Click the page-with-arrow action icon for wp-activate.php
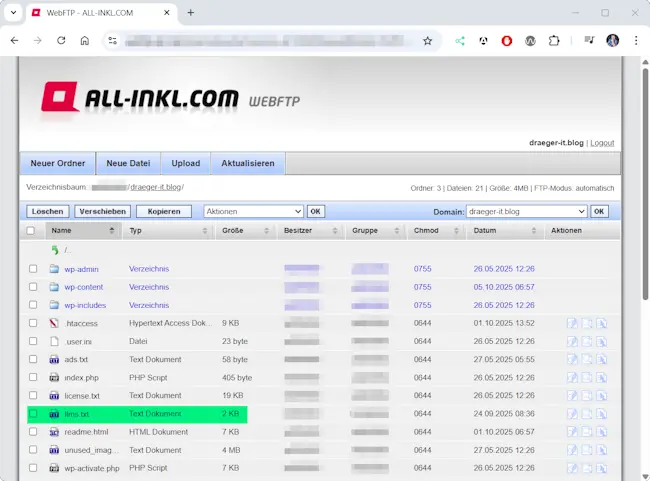 (x=601, y=468)
